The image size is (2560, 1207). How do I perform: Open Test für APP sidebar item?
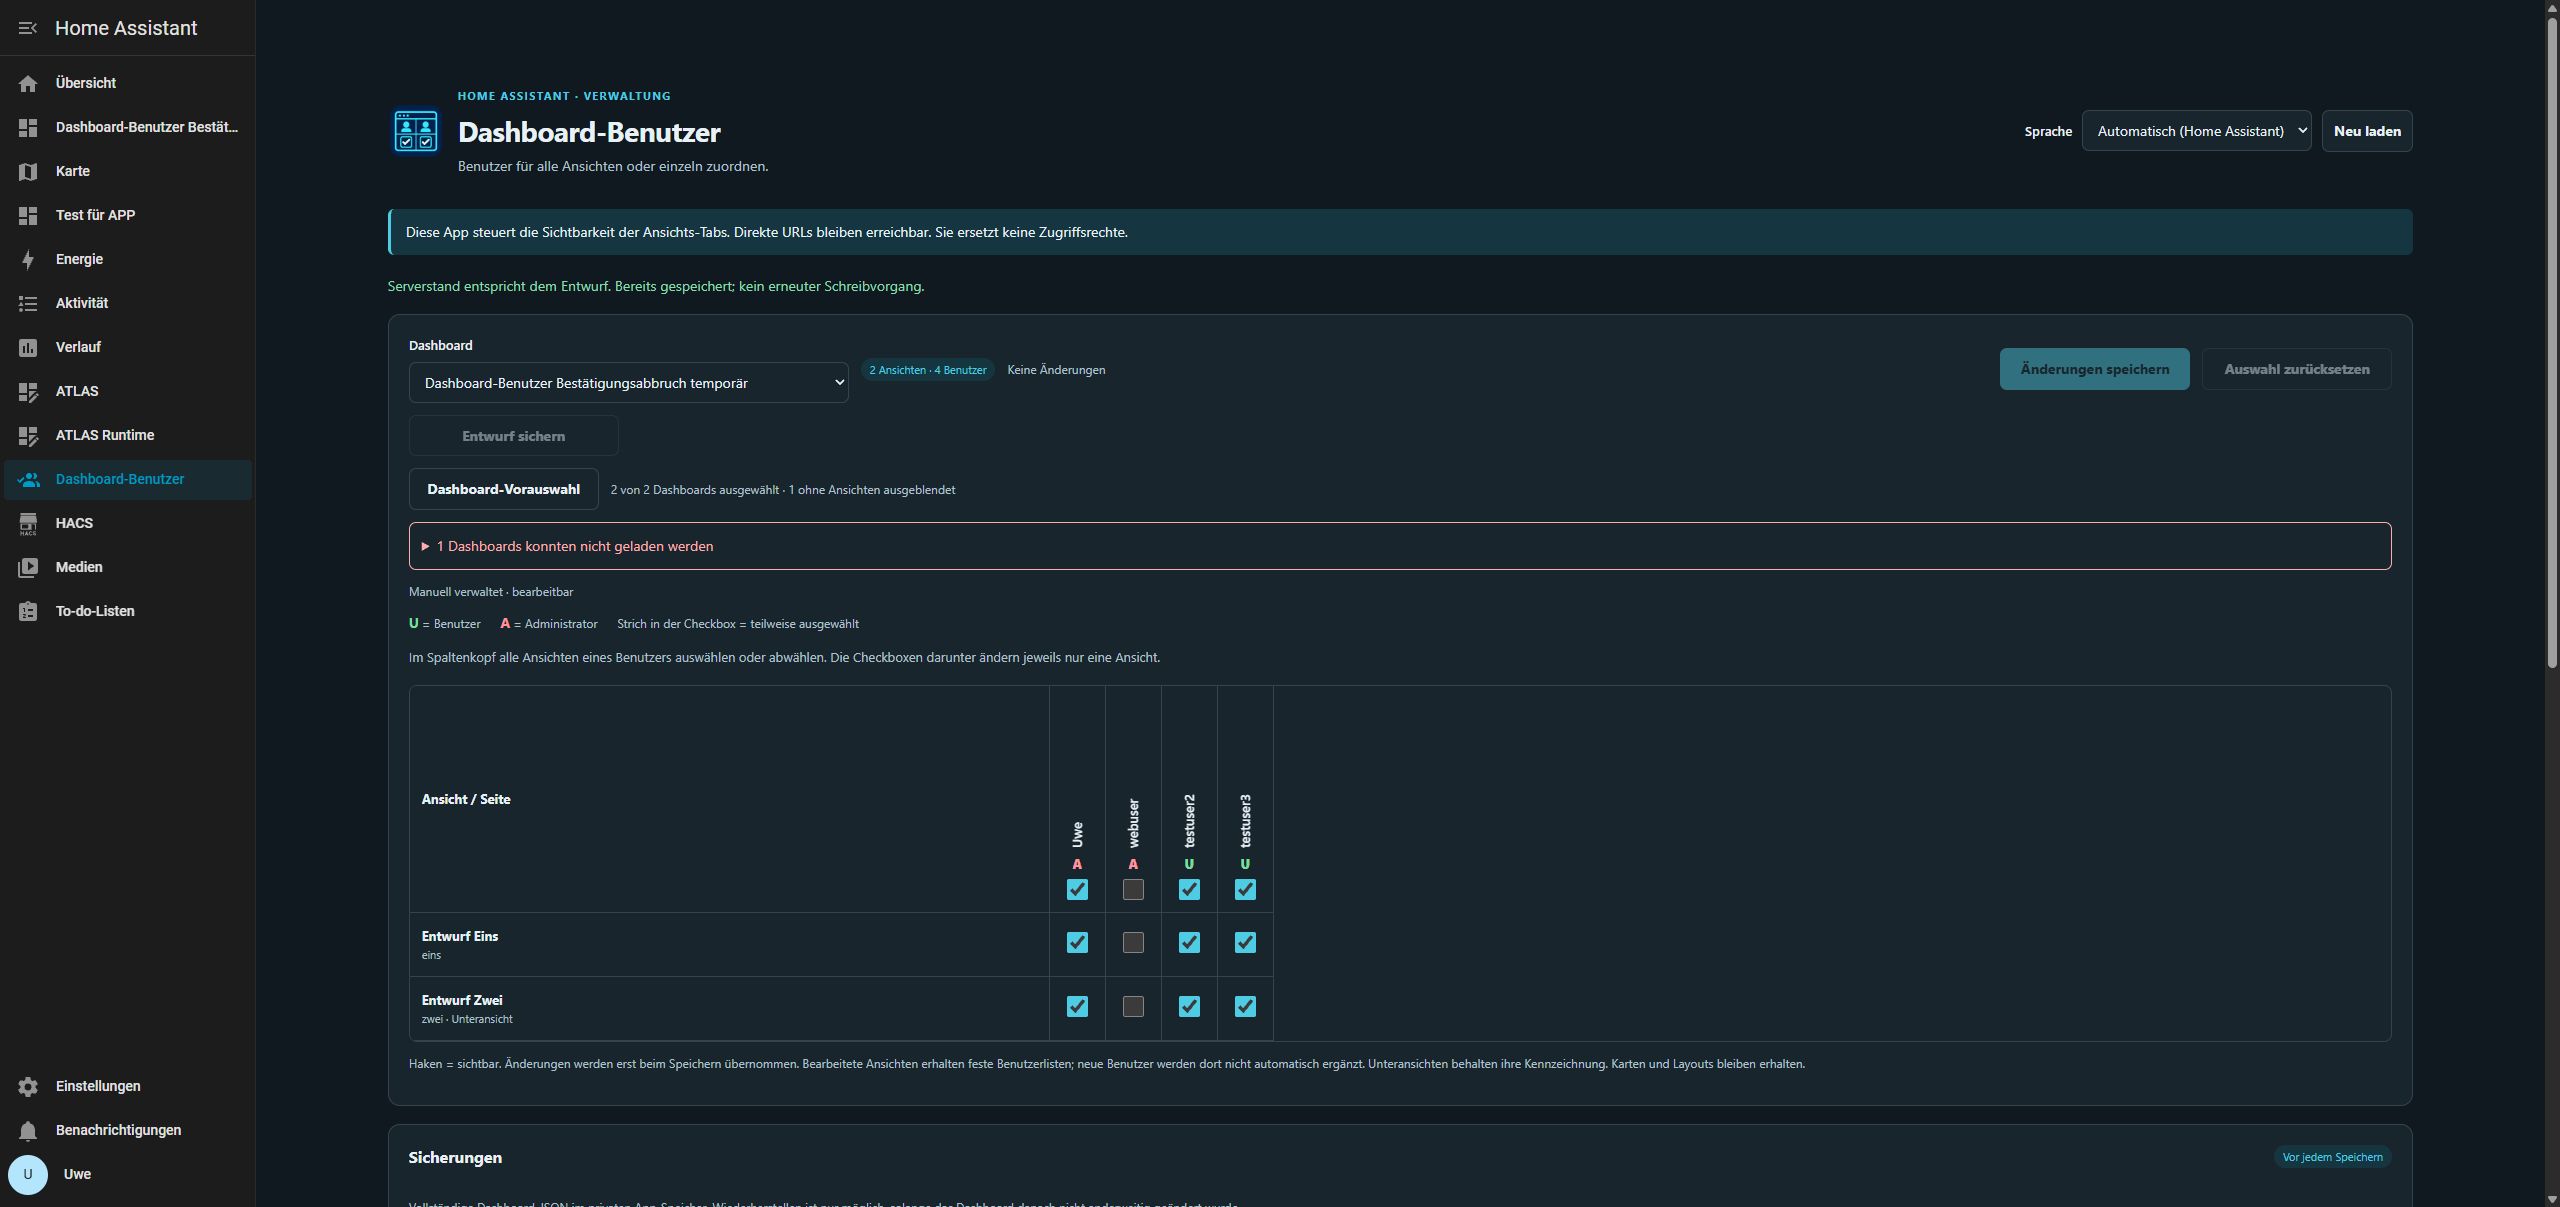point(128,215)
